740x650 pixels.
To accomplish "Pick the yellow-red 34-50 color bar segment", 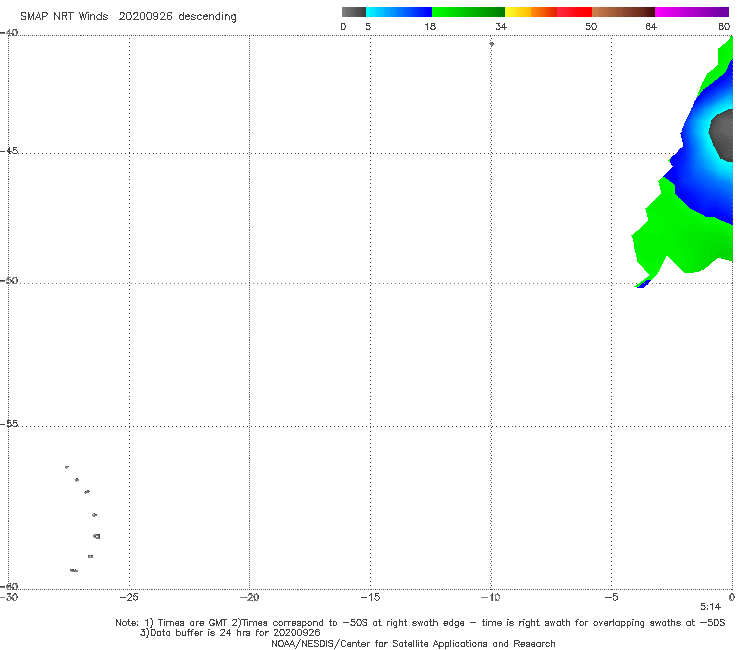I will coord(548,12).
